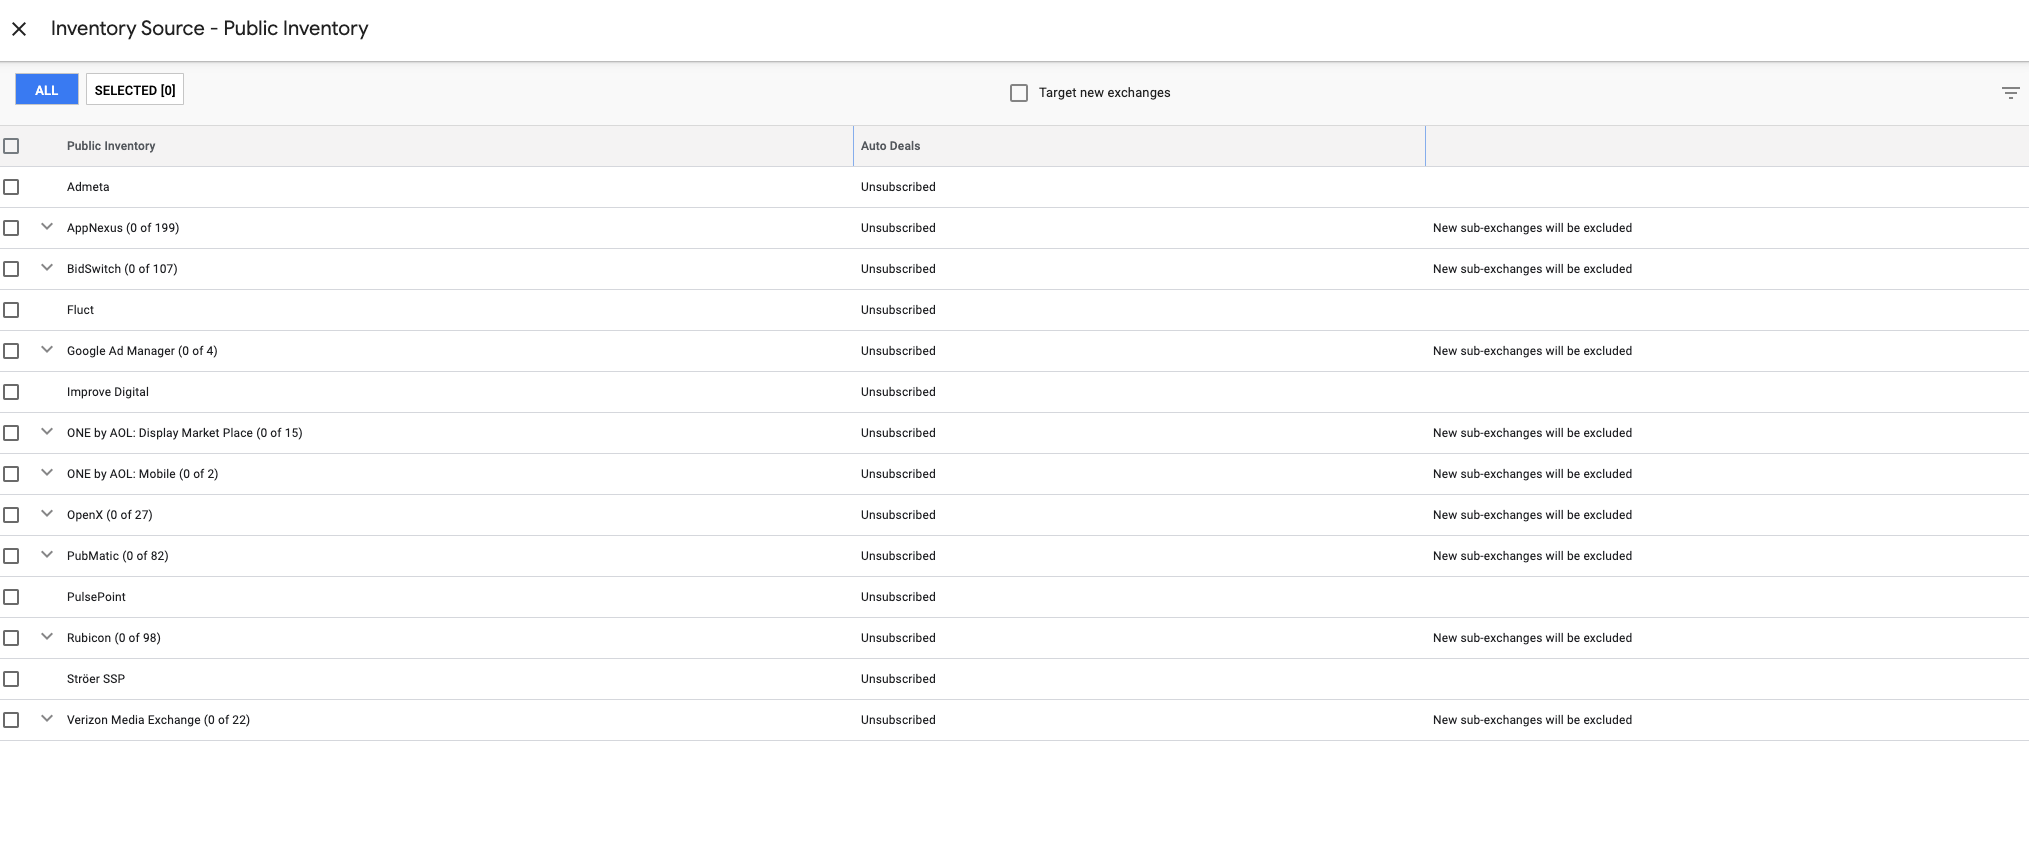Viewport: 2029px width, 853px height.
Task: Click the Admeta row name
Action: 88,187
